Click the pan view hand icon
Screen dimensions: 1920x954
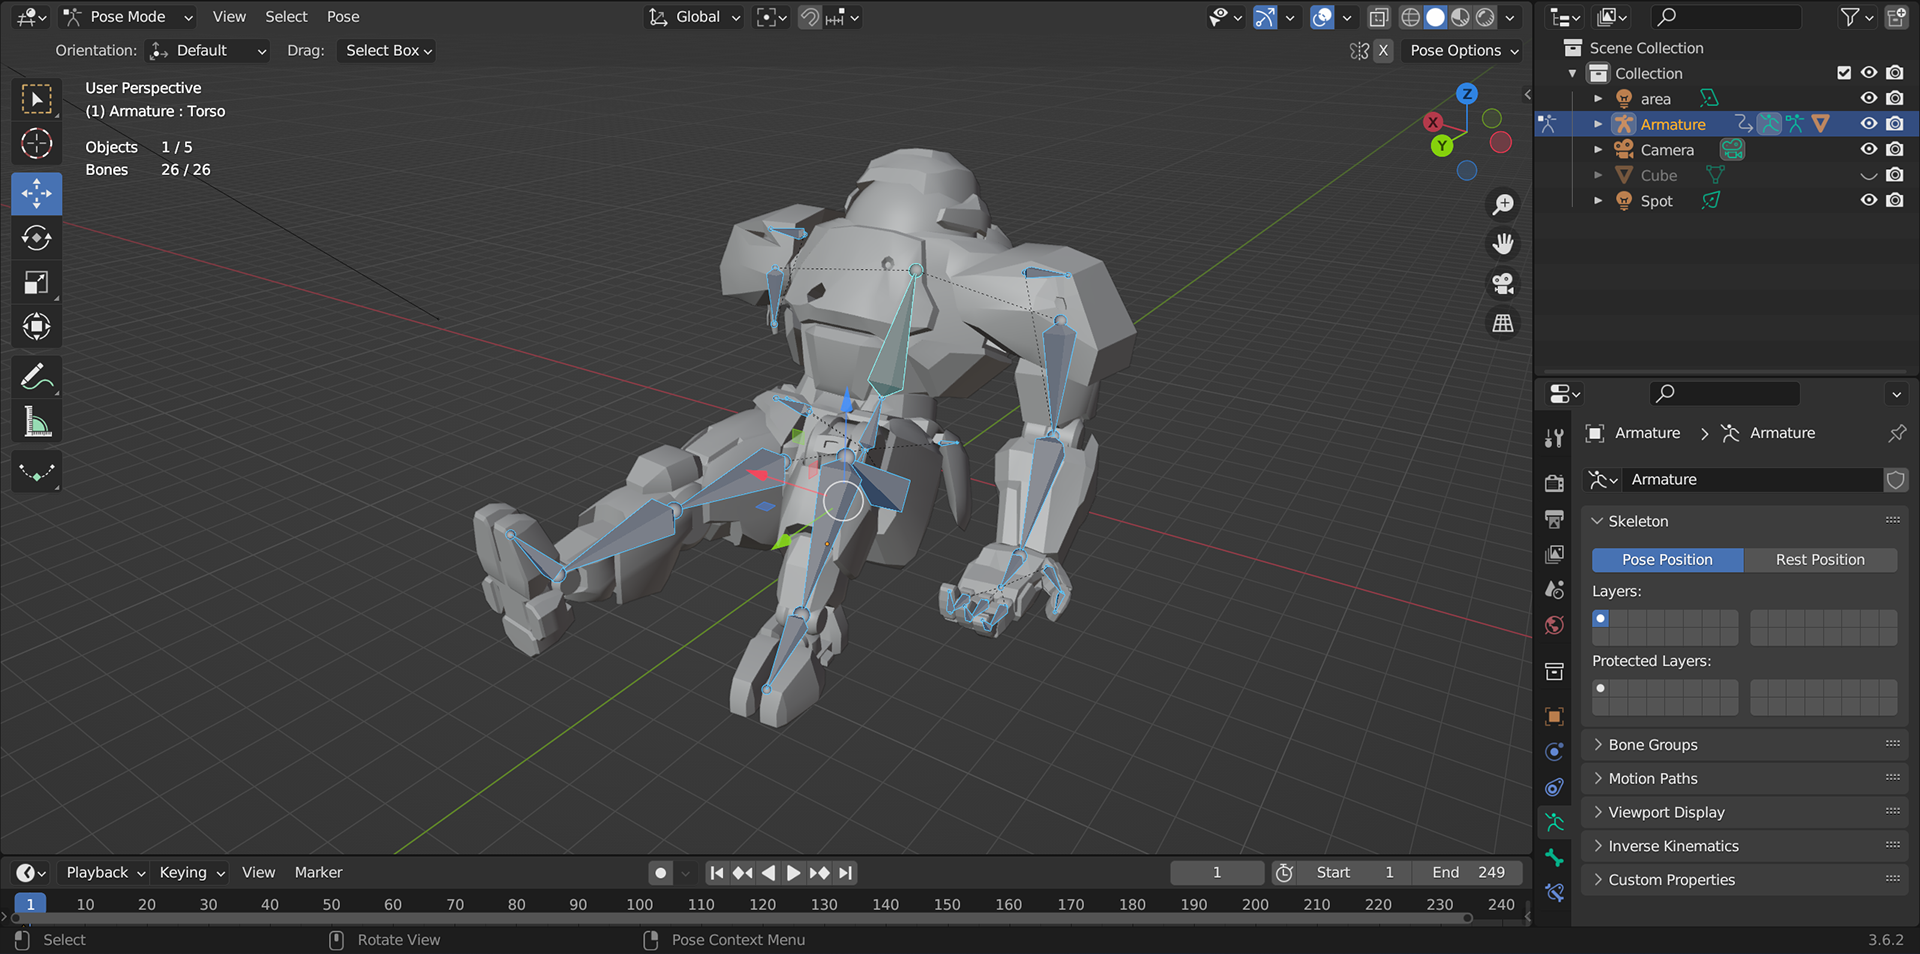point(1503,244)
